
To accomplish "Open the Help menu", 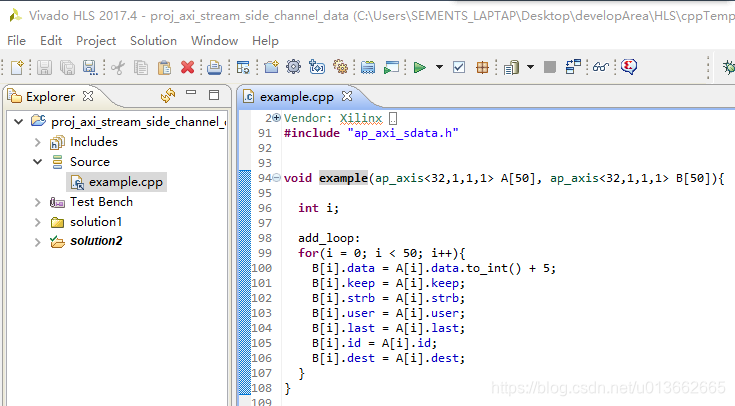I will 265,41.
